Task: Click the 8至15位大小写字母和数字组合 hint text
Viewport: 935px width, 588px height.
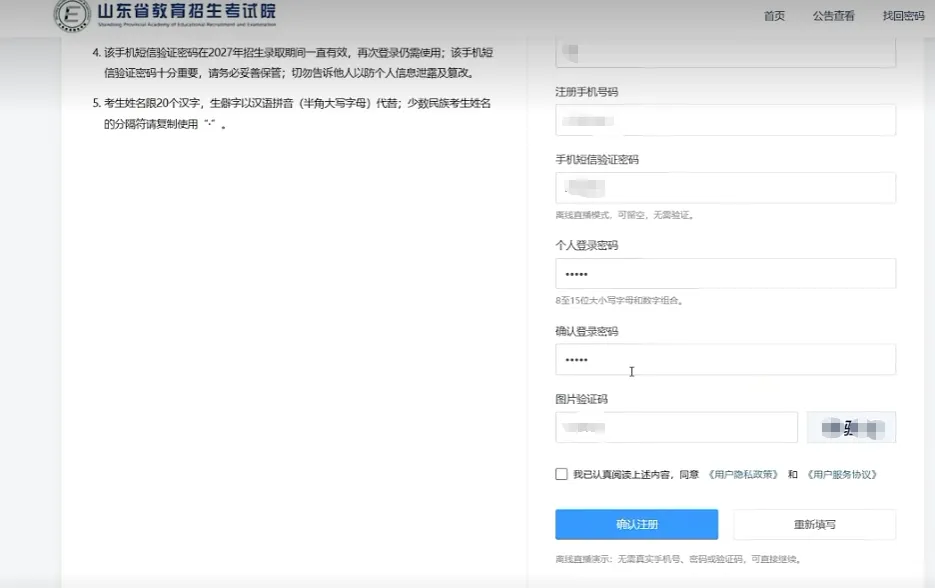Action: [619, 301]
